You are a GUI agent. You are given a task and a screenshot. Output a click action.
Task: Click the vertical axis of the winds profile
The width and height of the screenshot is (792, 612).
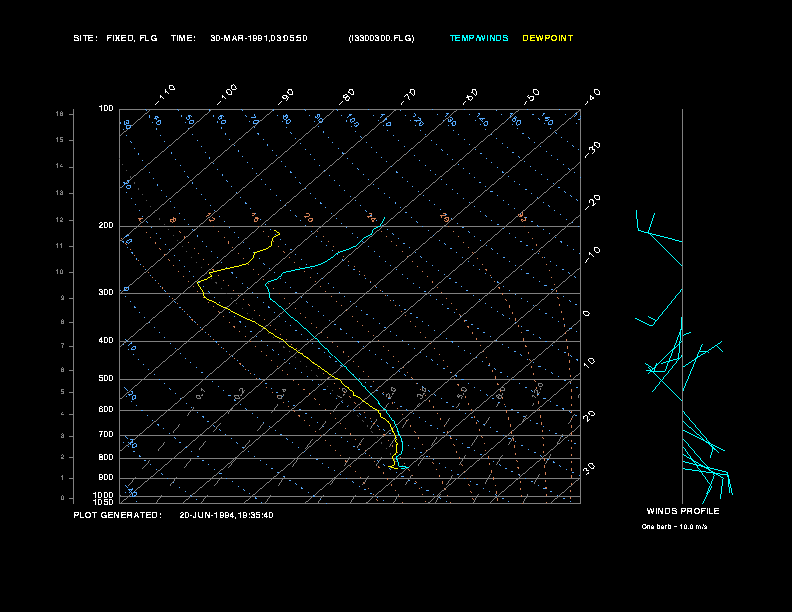pos(682,305)
